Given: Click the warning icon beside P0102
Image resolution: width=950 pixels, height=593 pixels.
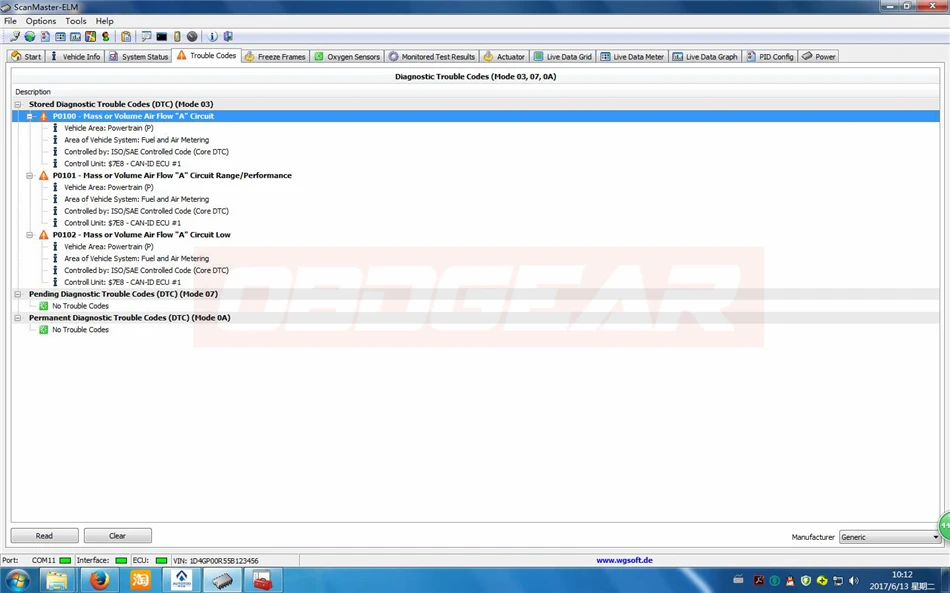Looking at the screenshot, I should coord(44,235).
